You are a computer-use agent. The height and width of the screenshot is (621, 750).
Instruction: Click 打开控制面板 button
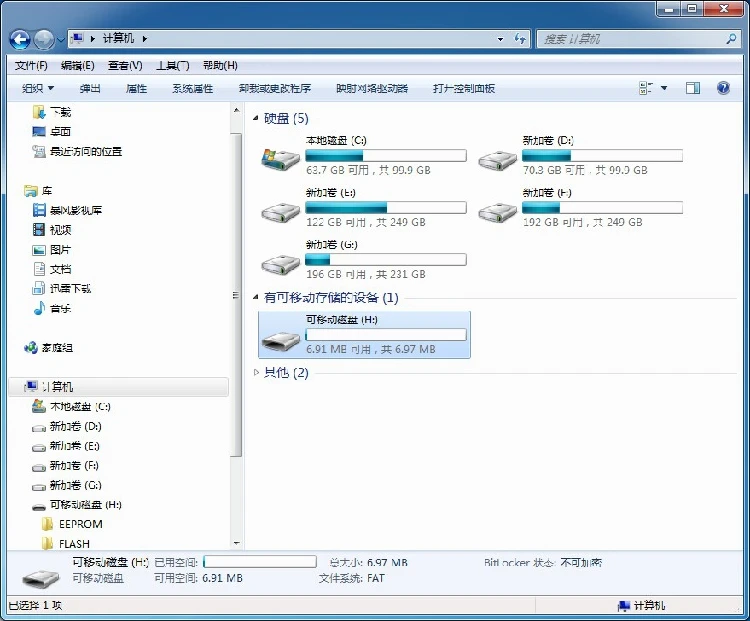pyautogui.click(x=463, y=89)
